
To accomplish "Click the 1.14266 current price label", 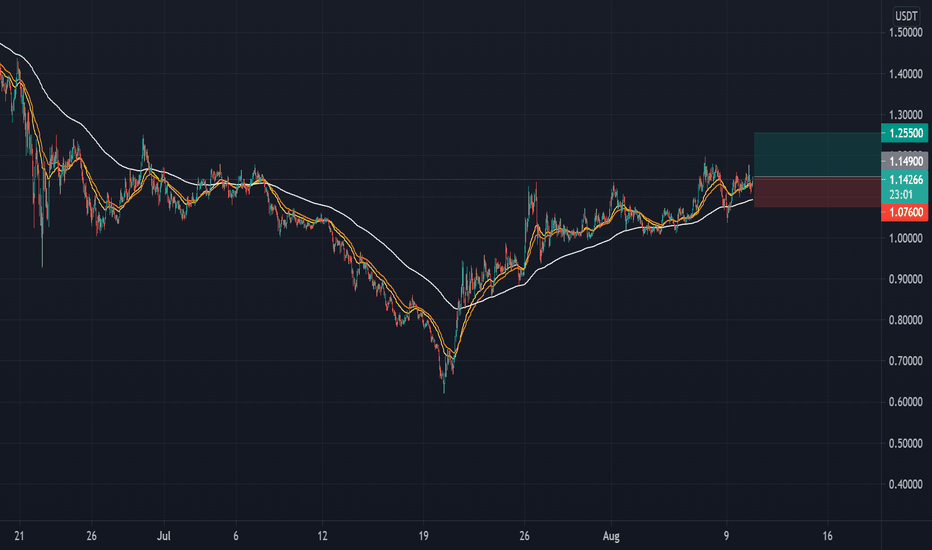I will tap(905, 180).
